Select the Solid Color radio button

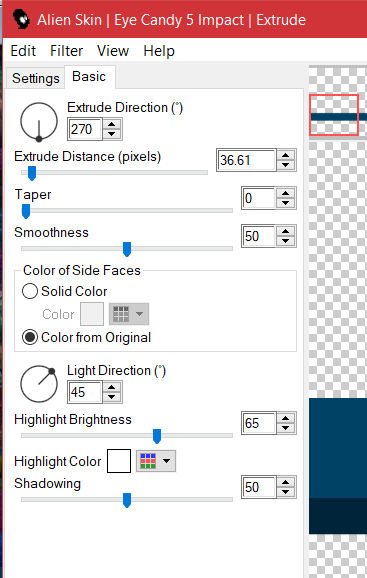[x=30, y=291]
